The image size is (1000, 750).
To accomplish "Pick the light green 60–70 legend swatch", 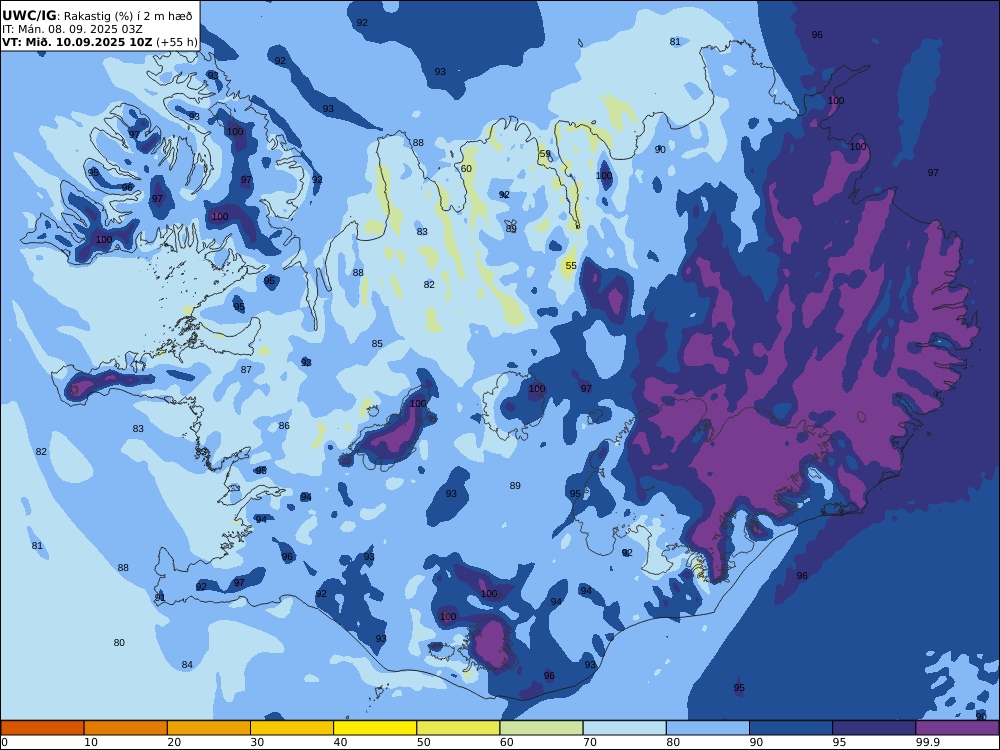I will click(541, 728).
